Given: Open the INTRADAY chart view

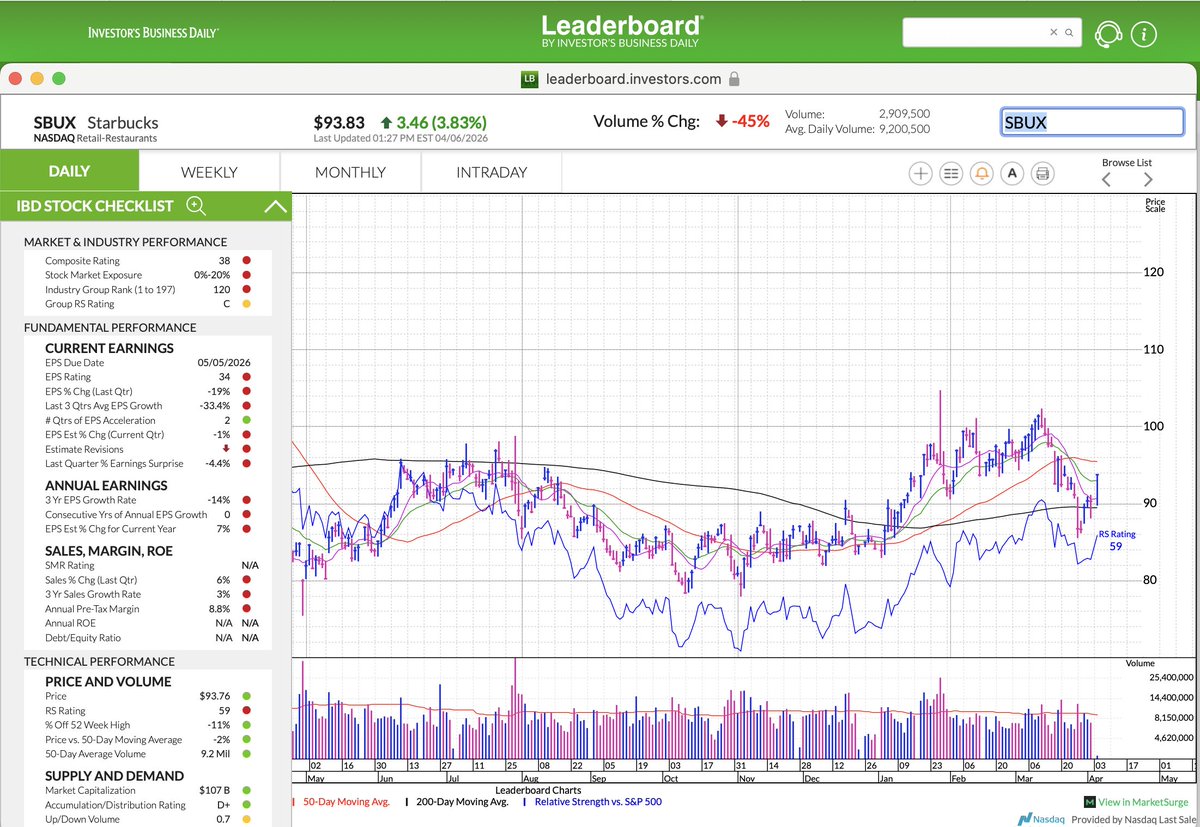Looking at the screenshot, I should coord(491,172).
